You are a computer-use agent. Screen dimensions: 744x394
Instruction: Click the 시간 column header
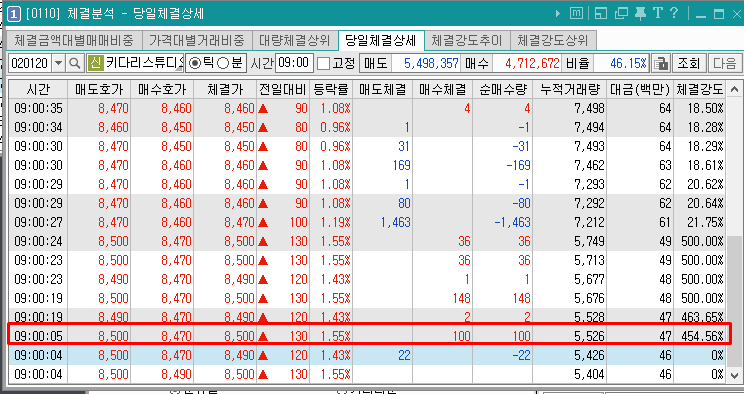click(x=38, y=89)
